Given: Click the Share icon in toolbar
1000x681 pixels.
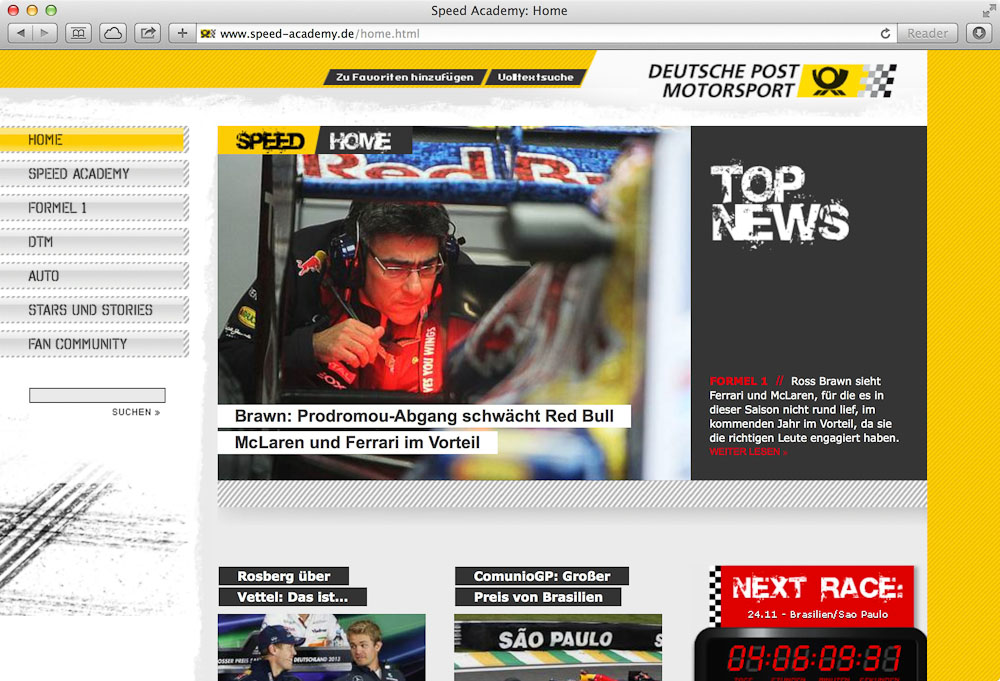Looking at the screenshot, I should click(147, 33).
